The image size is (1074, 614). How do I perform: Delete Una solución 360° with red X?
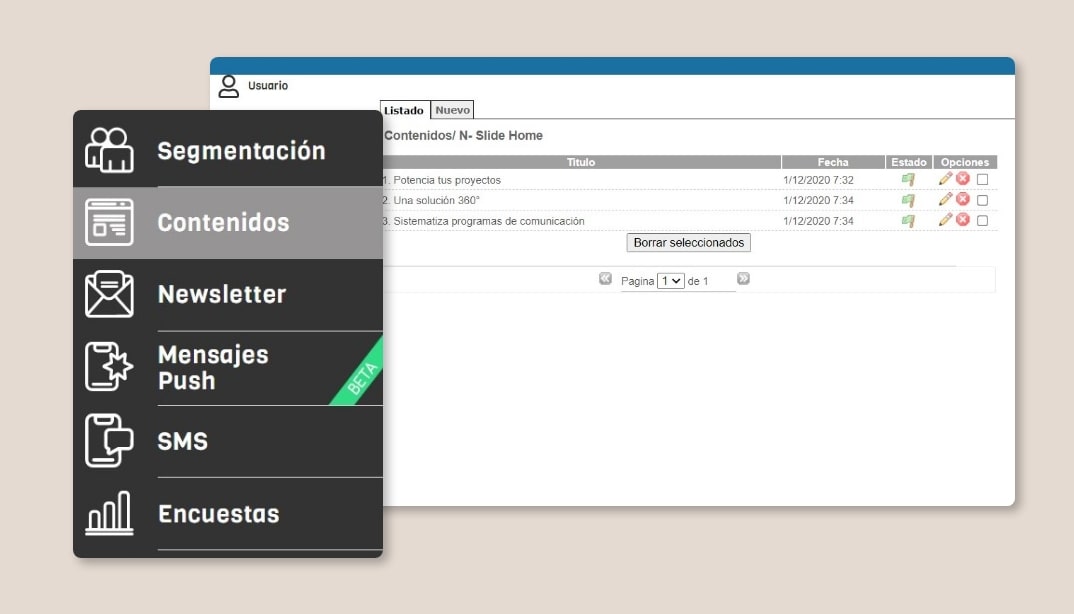(963, 199)
